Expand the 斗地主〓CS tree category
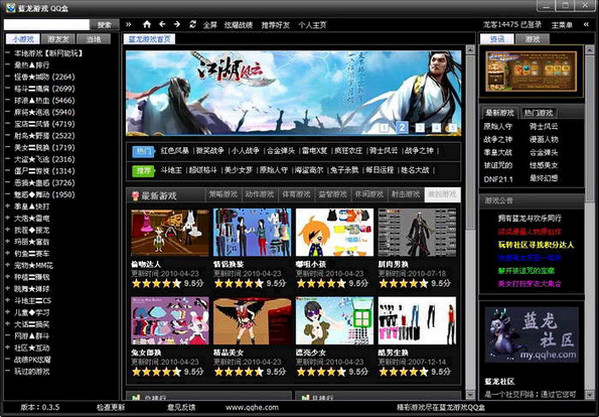 (7, 301)
